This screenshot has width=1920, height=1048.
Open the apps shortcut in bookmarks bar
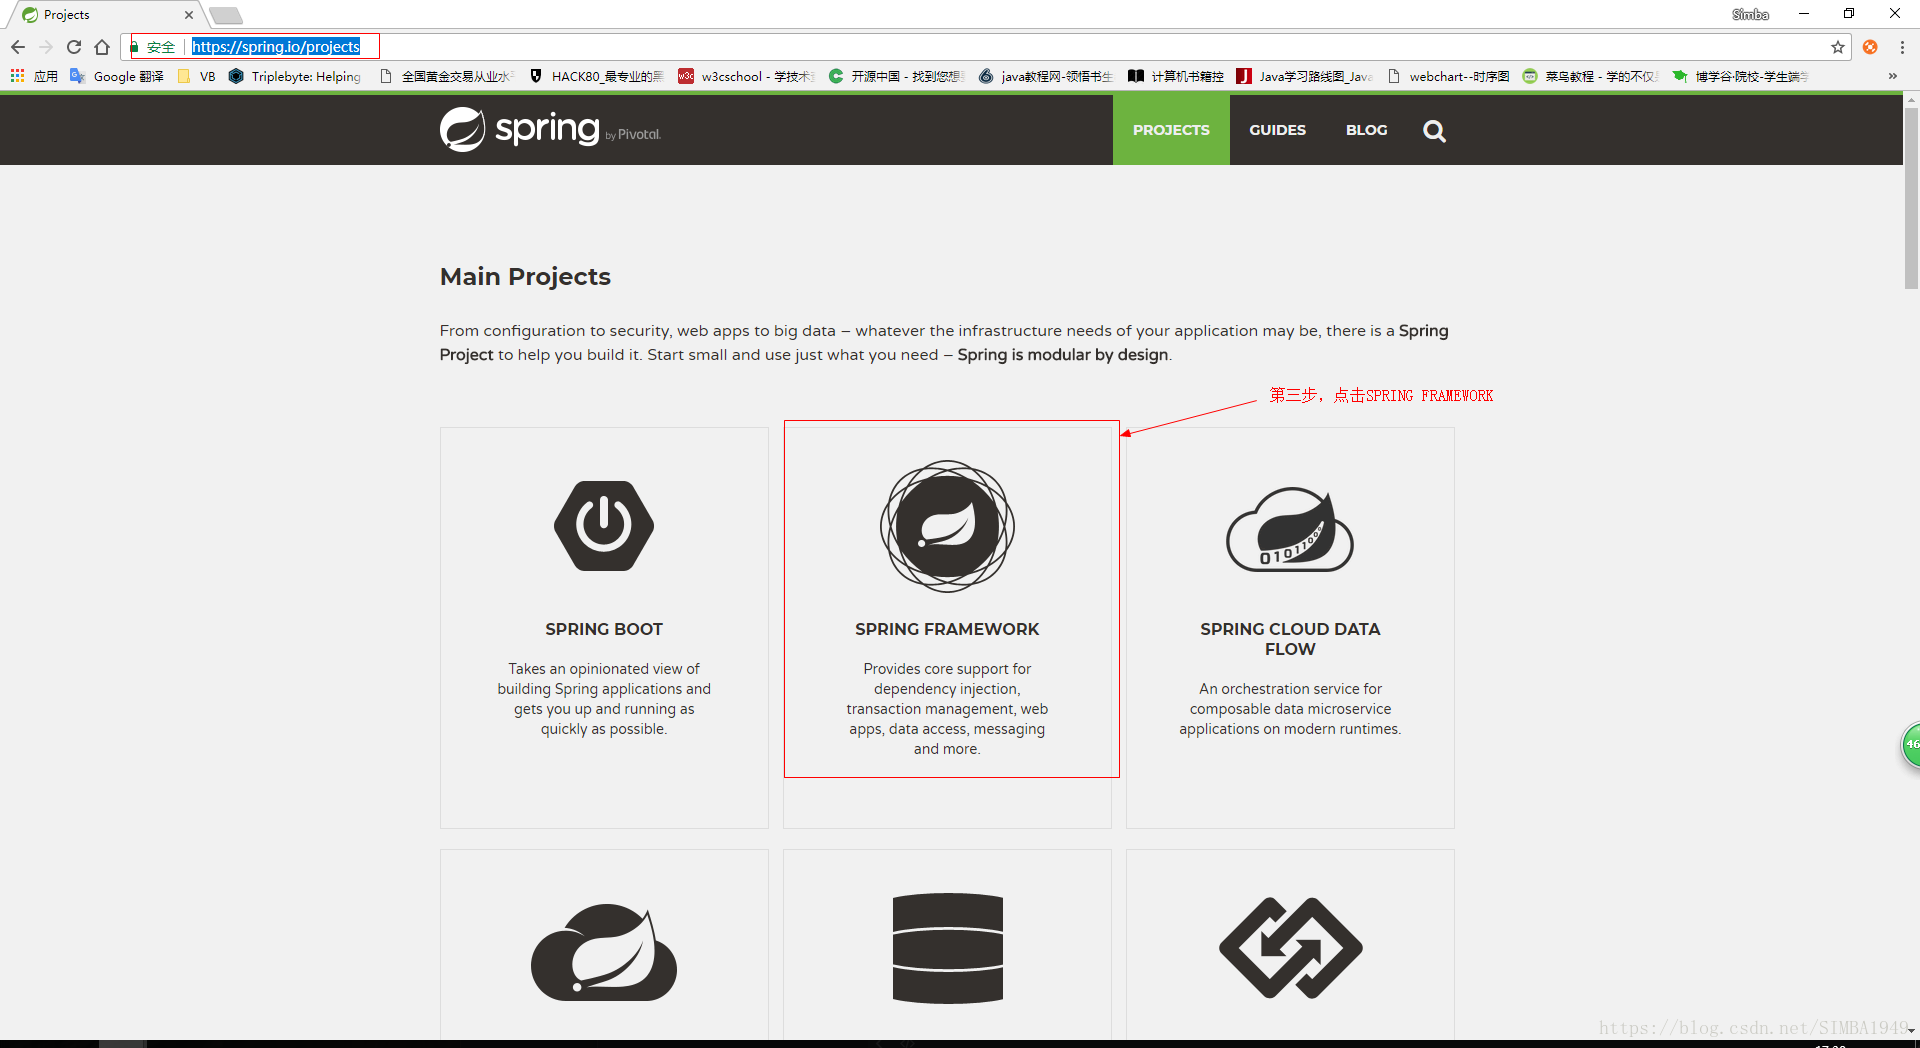(x=34, y=76)
